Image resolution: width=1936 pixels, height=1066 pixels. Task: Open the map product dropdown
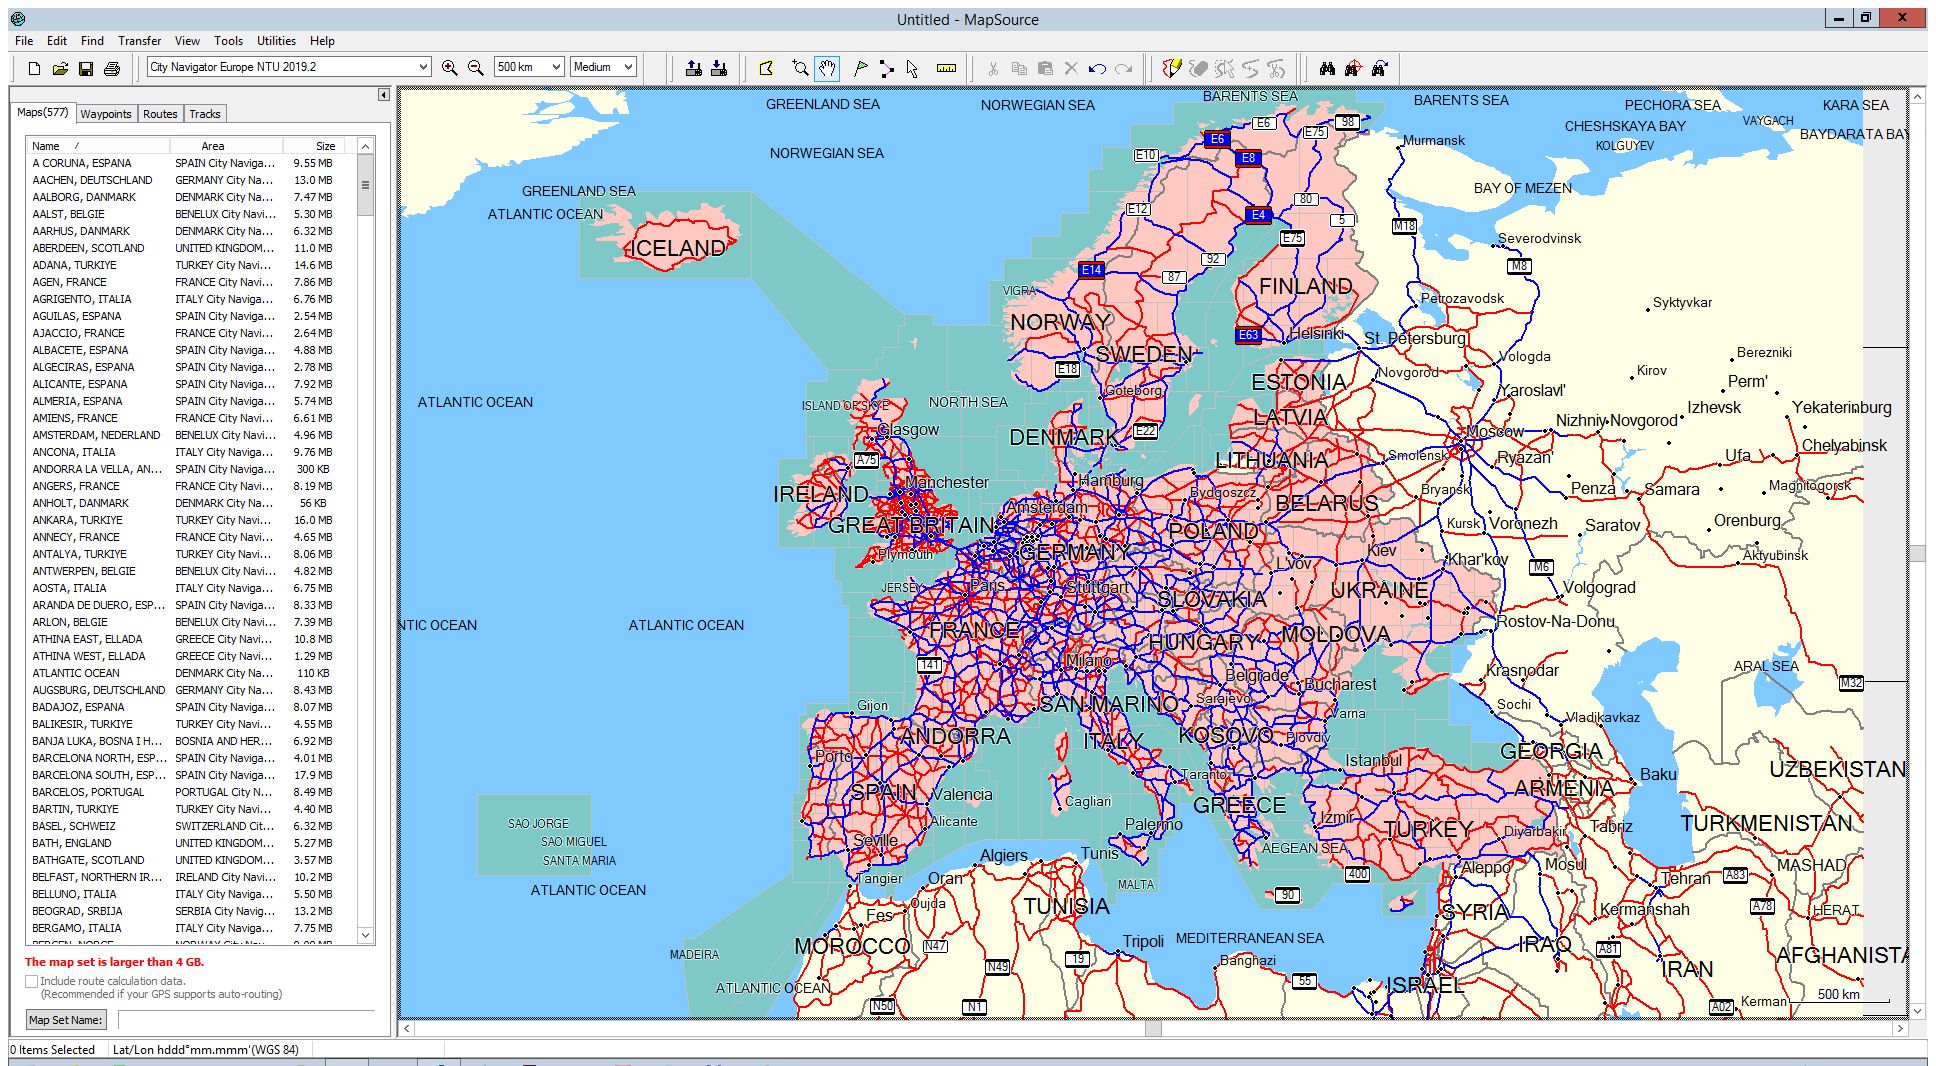(423, 67)
